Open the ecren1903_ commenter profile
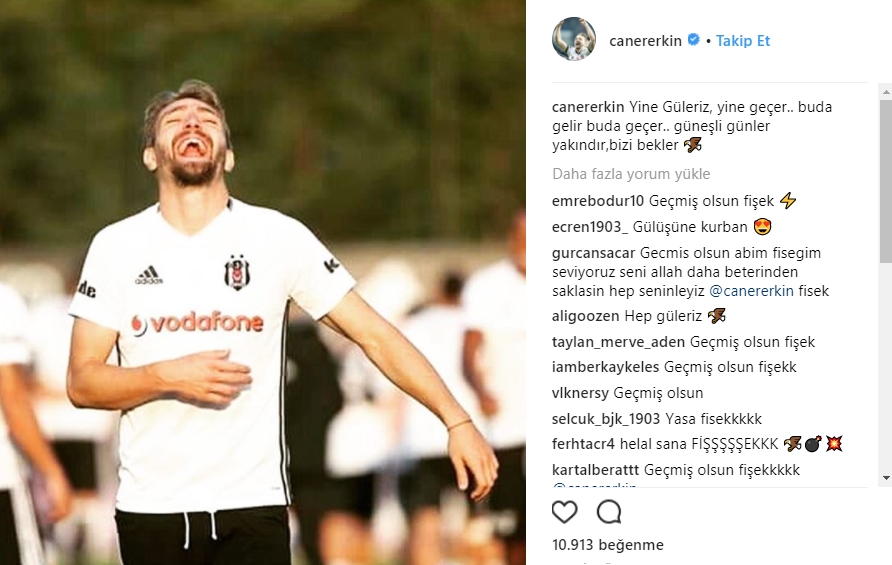 pyautogui.click(x=590, y=227)
